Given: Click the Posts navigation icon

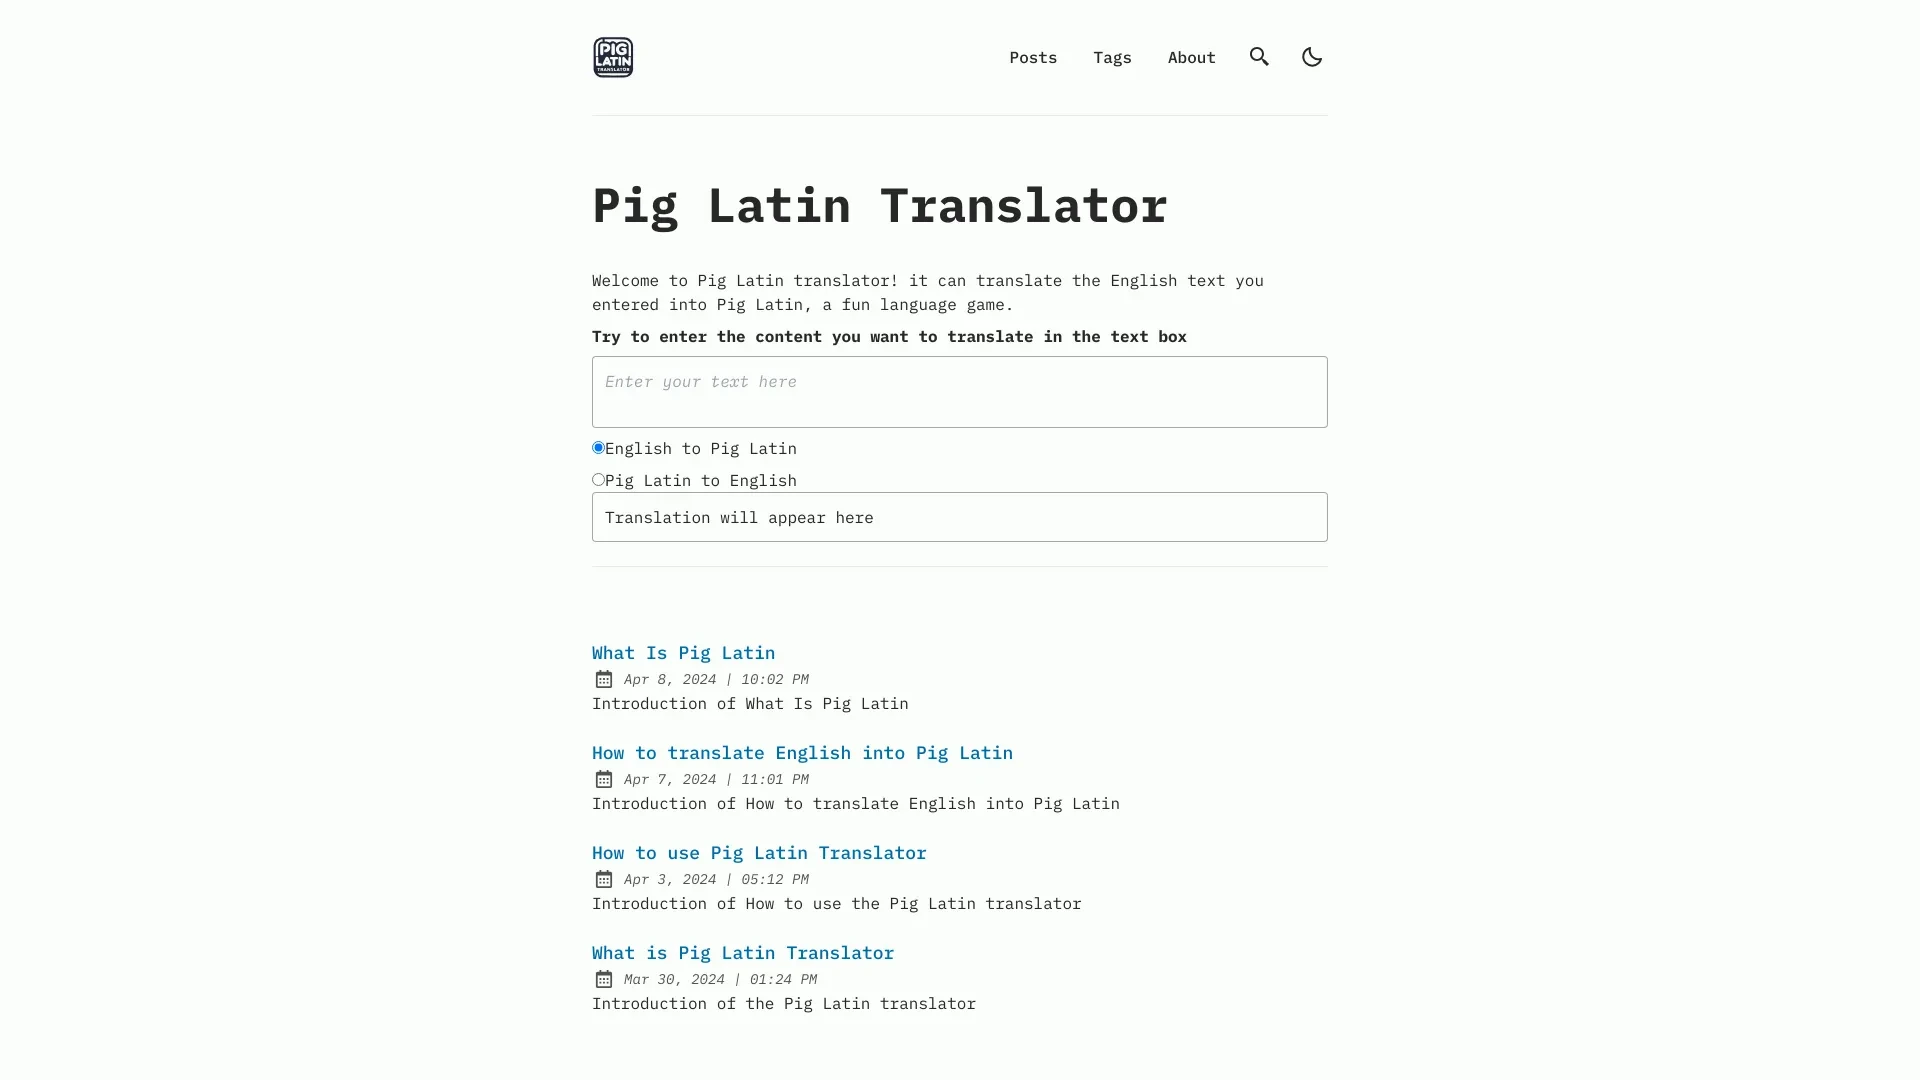Looking at the screenshot, I should [x=1033, y=57].
